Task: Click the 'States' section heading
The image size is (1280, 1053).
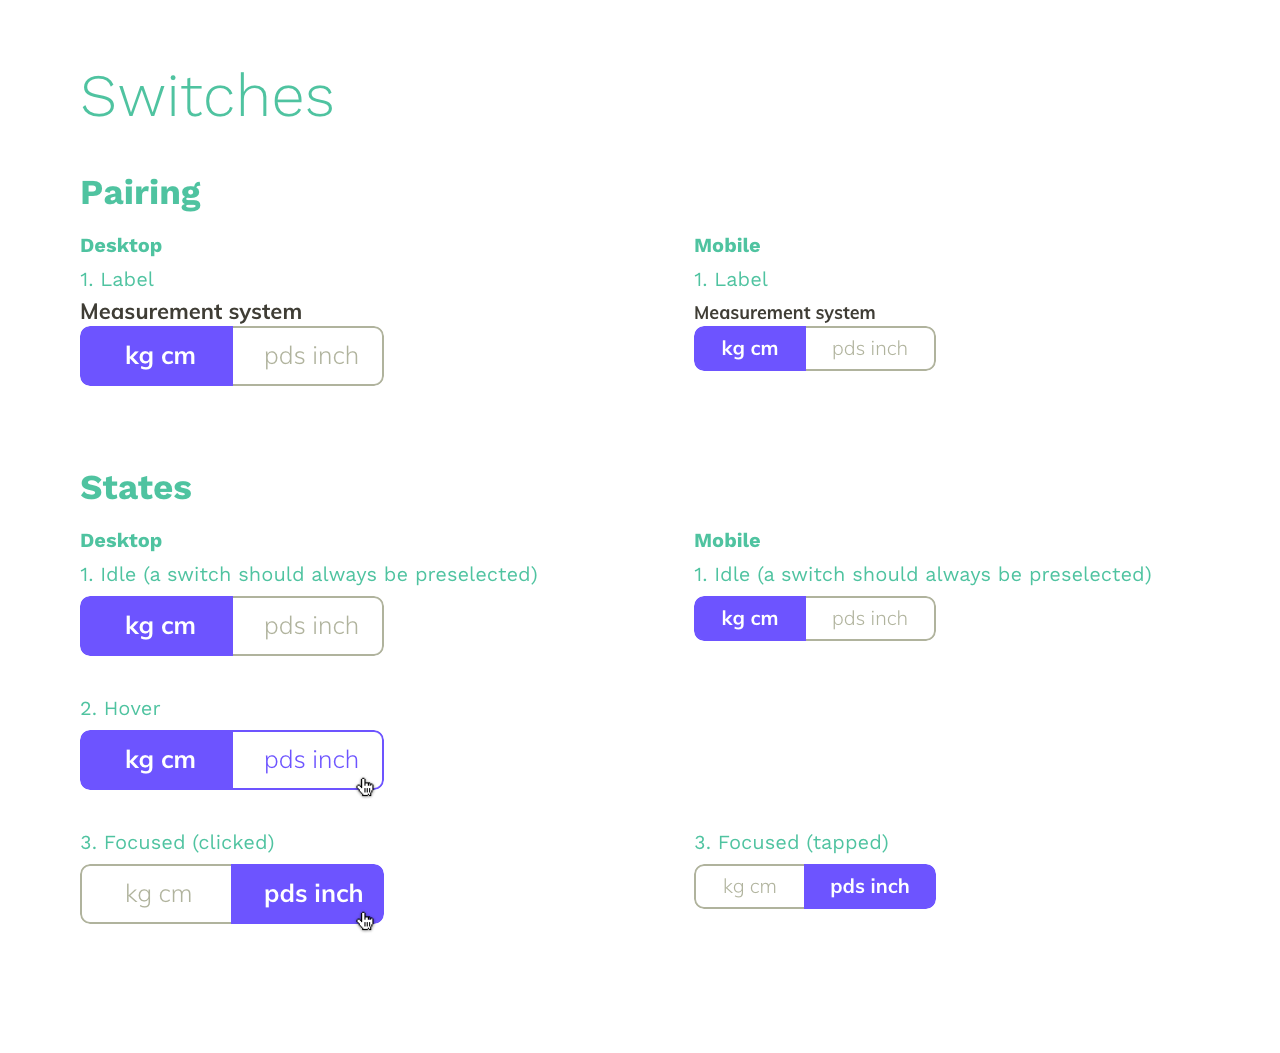Action: 136,487
